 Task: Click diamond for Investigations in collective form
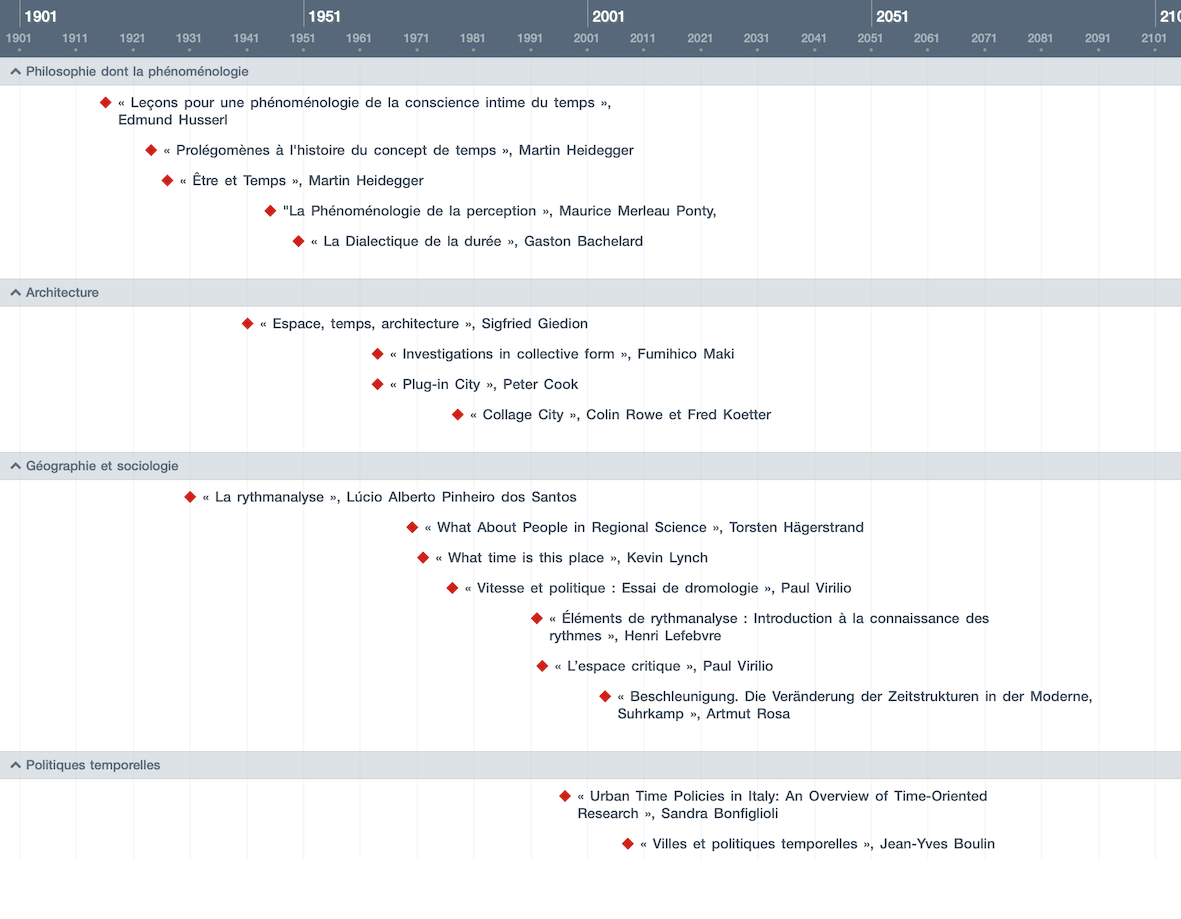377,354
